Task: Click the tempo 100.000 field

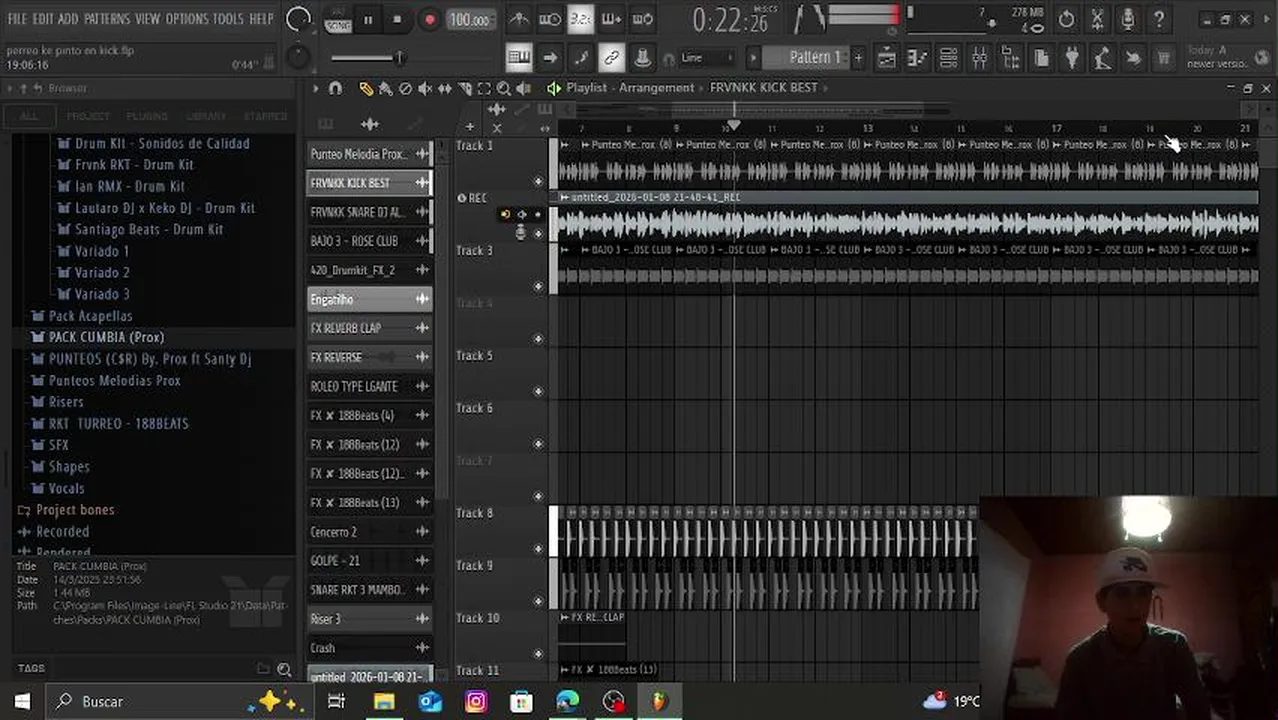Action: pyautogui.click(x=469, y=20)
